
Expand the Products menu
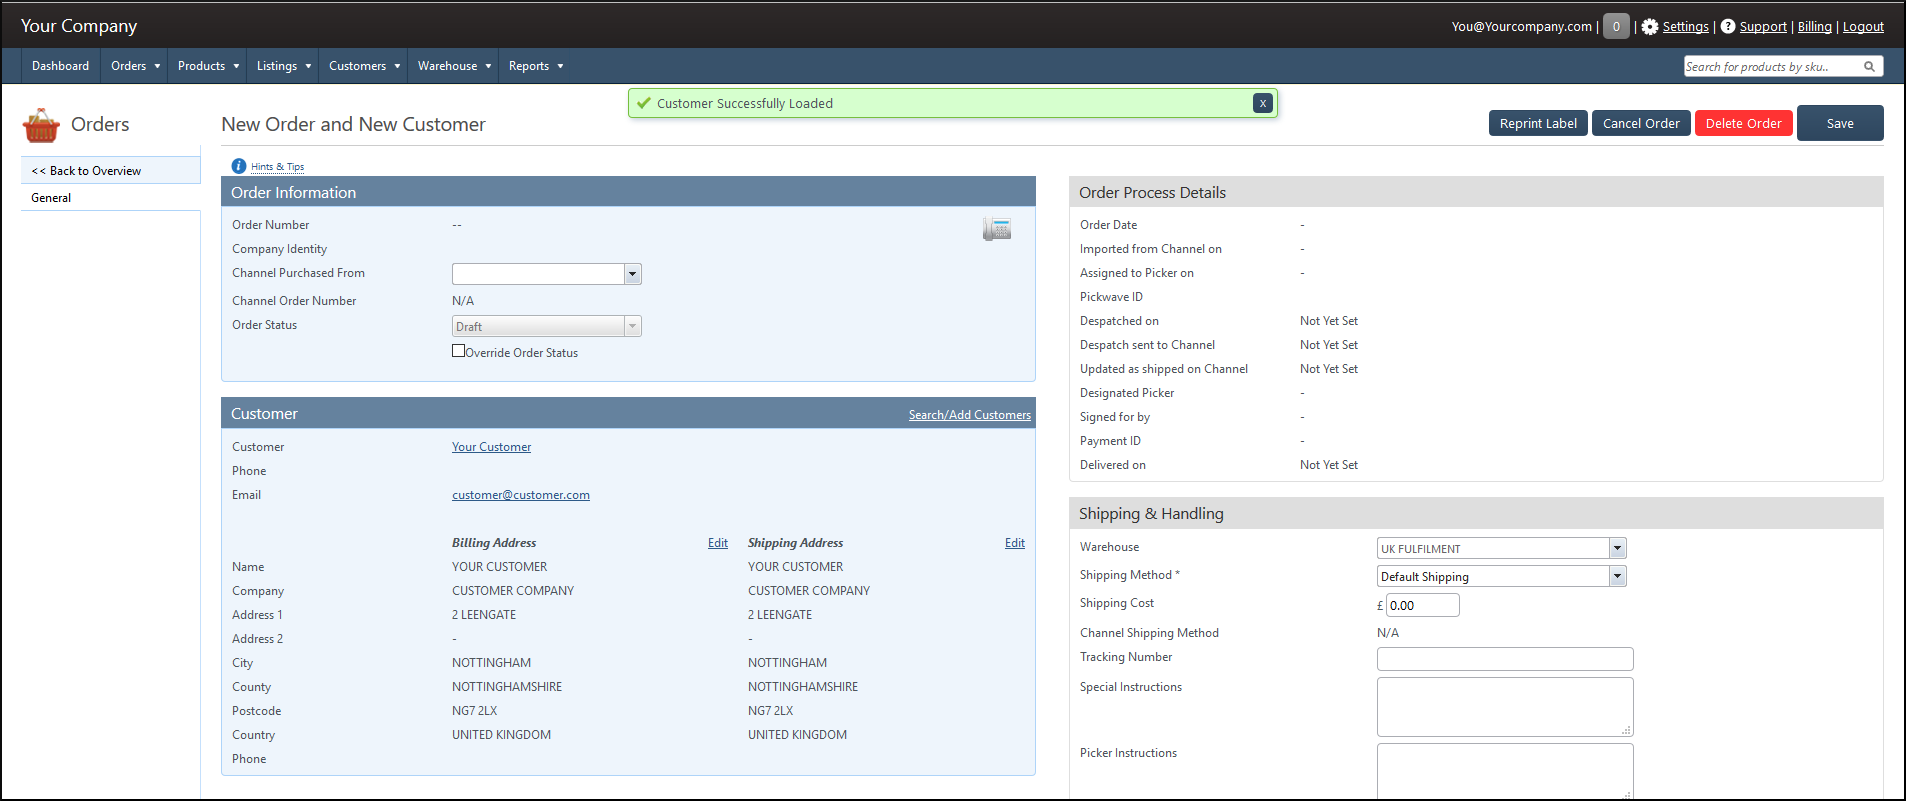pyautogui.click(x=208, y=66)
